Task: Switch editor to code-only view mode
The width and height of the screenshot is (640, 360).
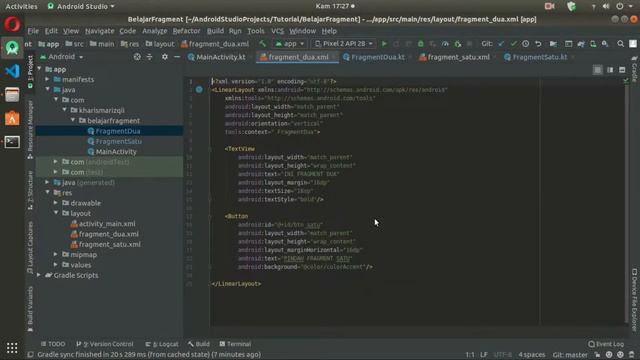Action: tap(598, 70)
